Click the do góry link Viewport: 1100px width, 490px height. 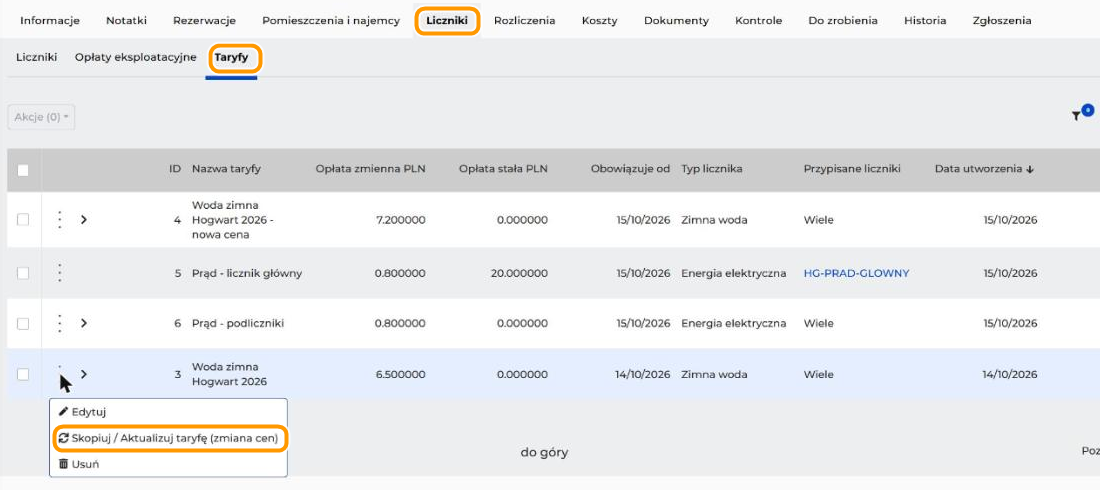tap(544, 453)
